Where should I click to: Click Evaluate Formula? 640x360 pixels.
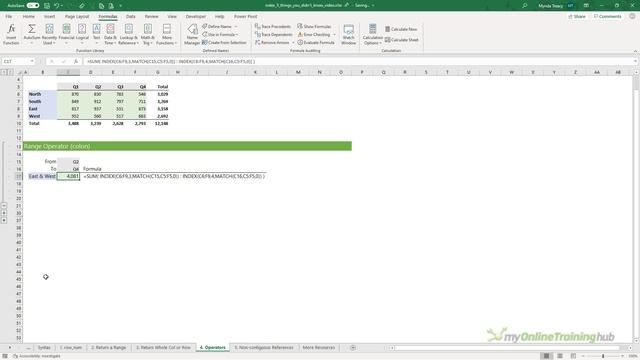pyautogui.click(x=316, y=42)
